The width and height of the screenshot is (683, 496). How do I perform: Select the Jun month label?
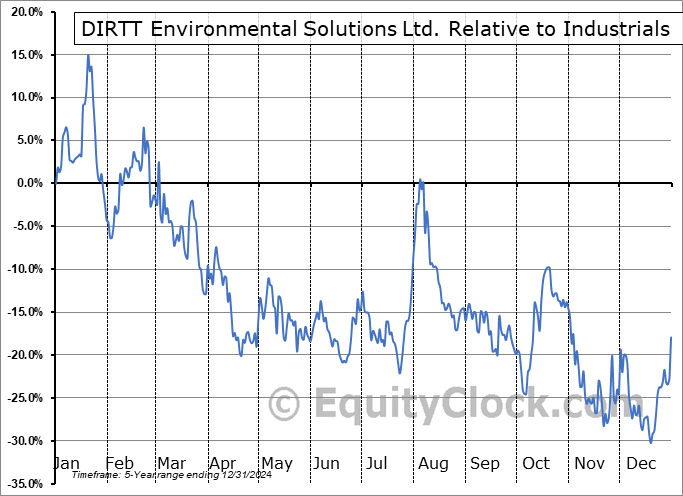(x=326, y=464)
